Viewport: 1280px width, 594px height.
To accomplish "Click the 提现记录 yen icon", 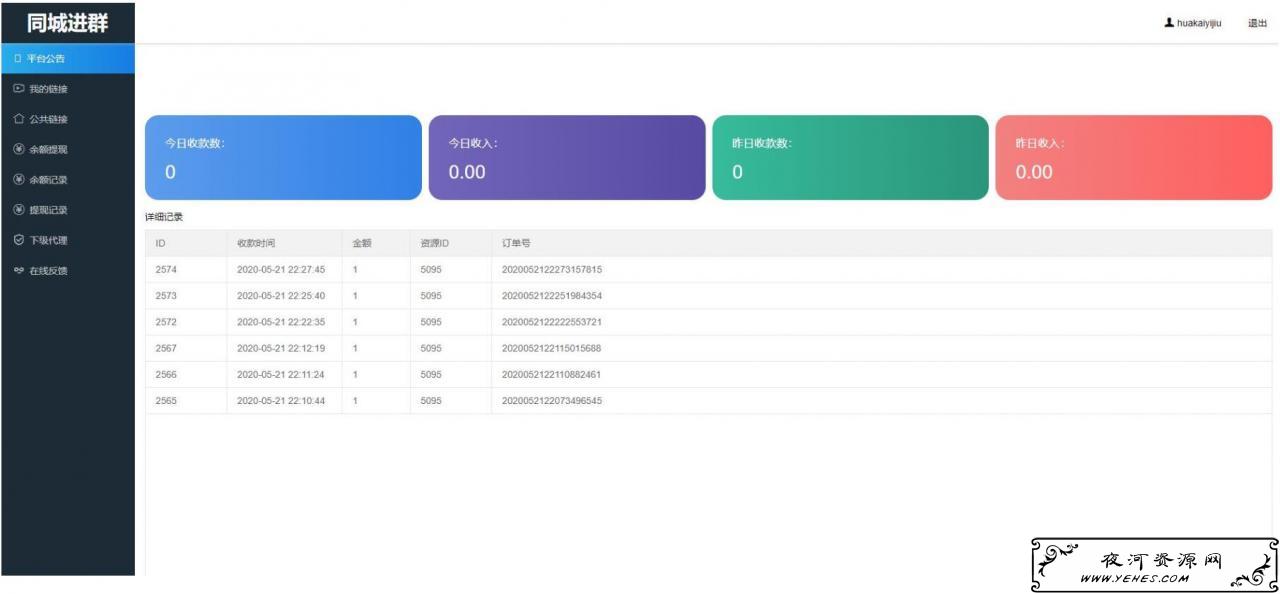I will click(18, 210).
